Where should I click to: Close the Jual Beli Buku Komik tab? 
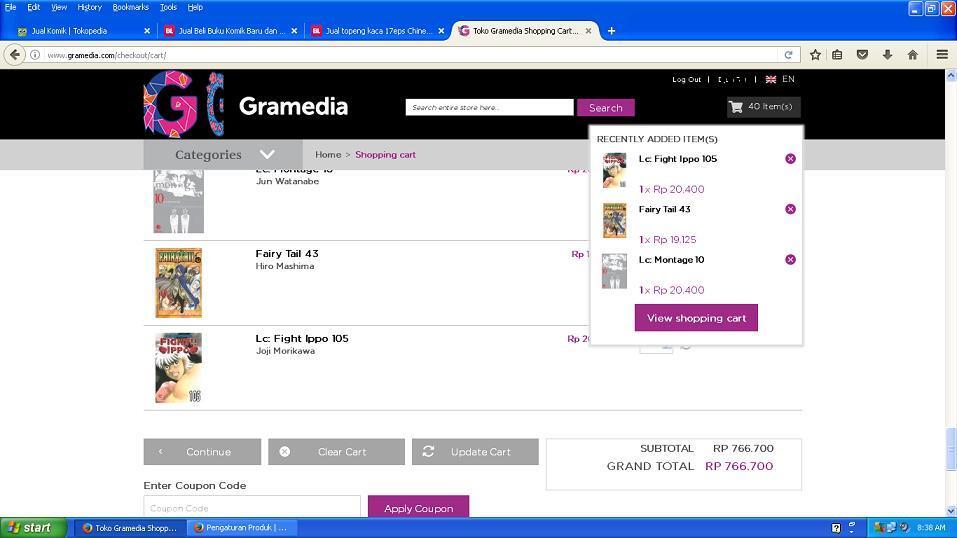(294, 31)
